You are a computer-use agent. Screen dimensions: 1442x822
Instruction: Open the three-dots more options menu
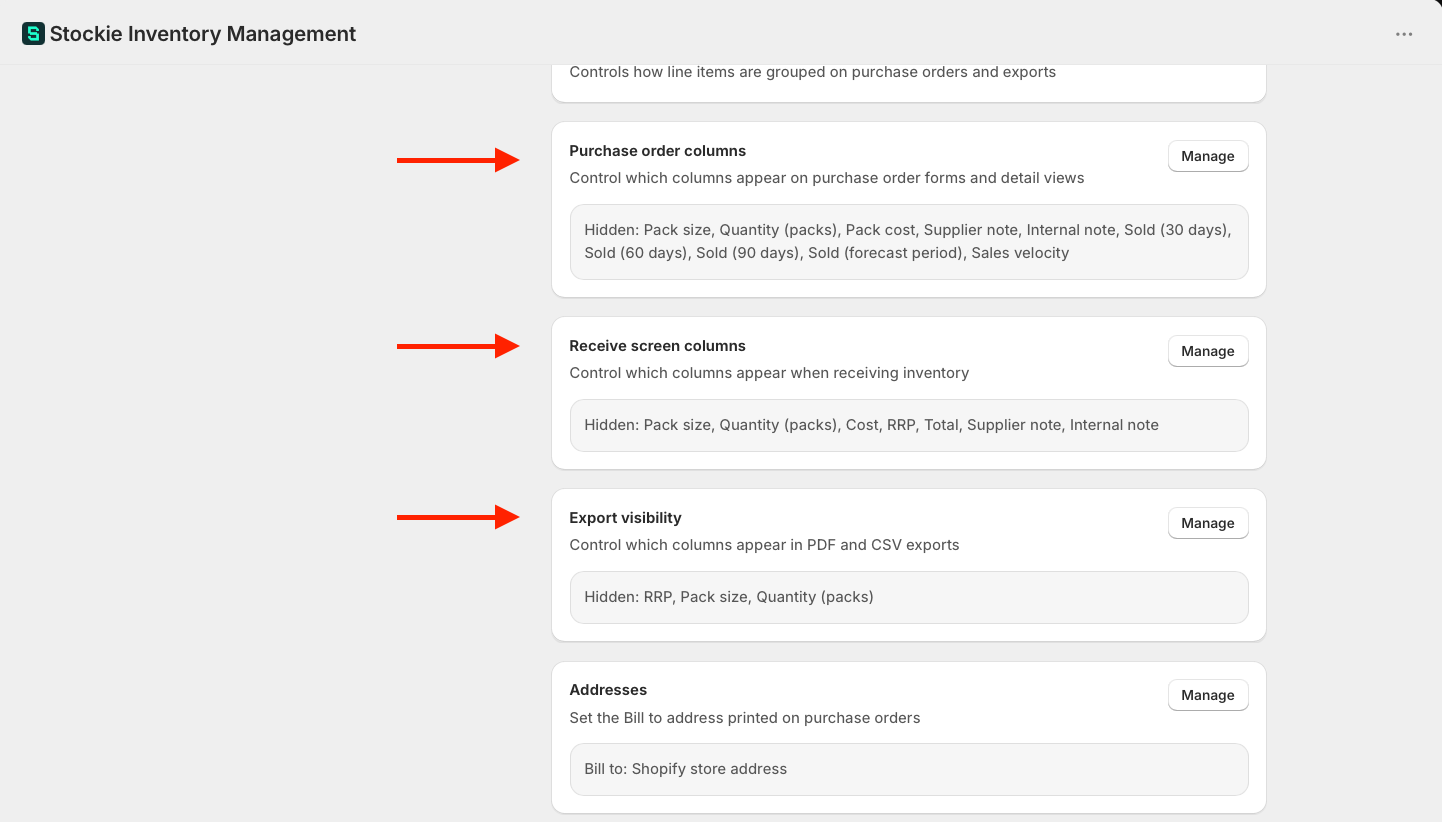click(1404, 34)
